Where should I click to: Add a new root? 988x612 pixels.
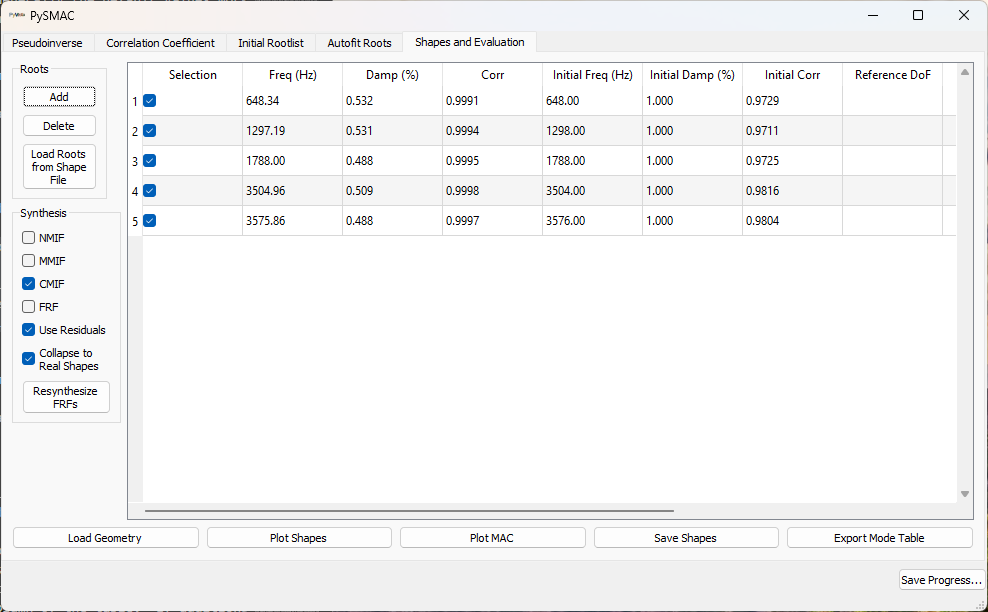coord(59,96)
